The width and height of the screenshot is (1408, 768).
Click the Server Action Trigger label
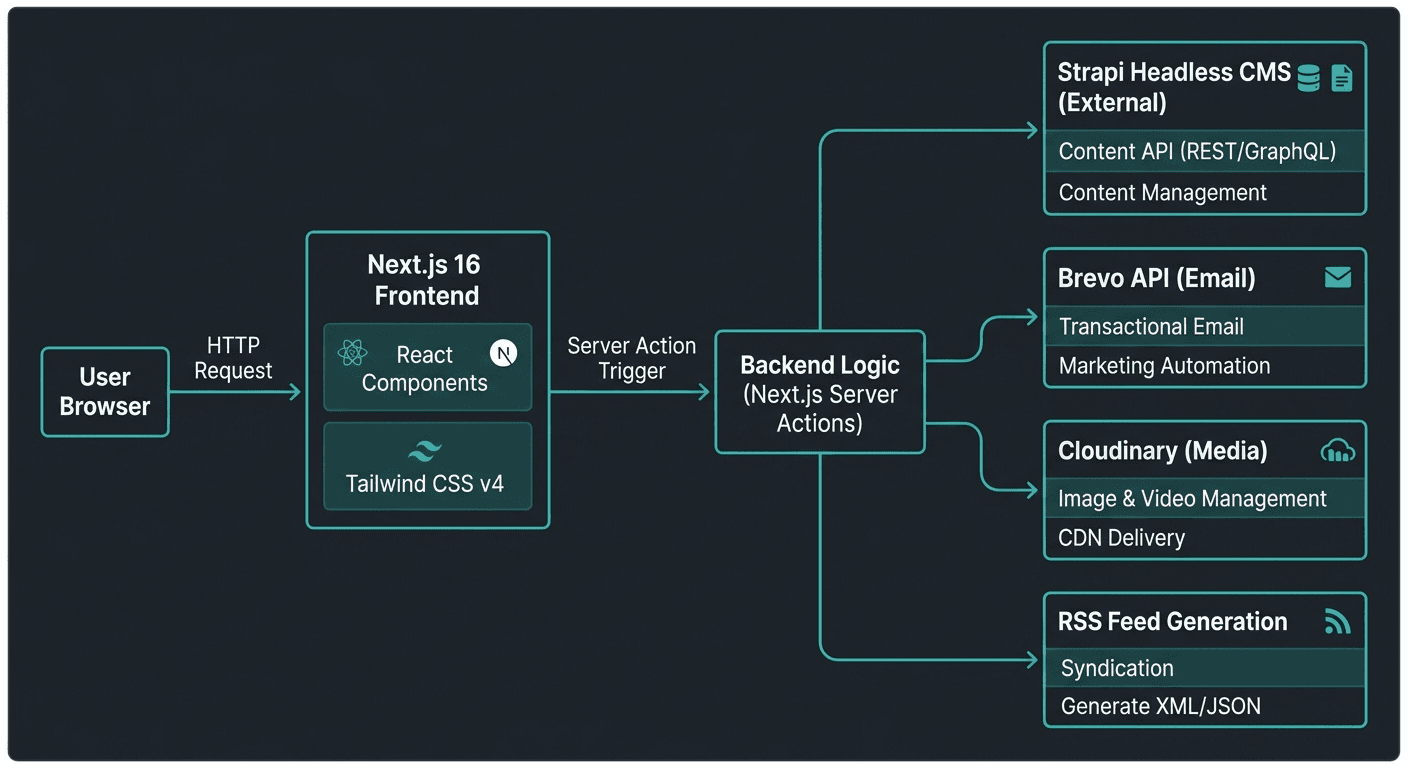(632, 358)
